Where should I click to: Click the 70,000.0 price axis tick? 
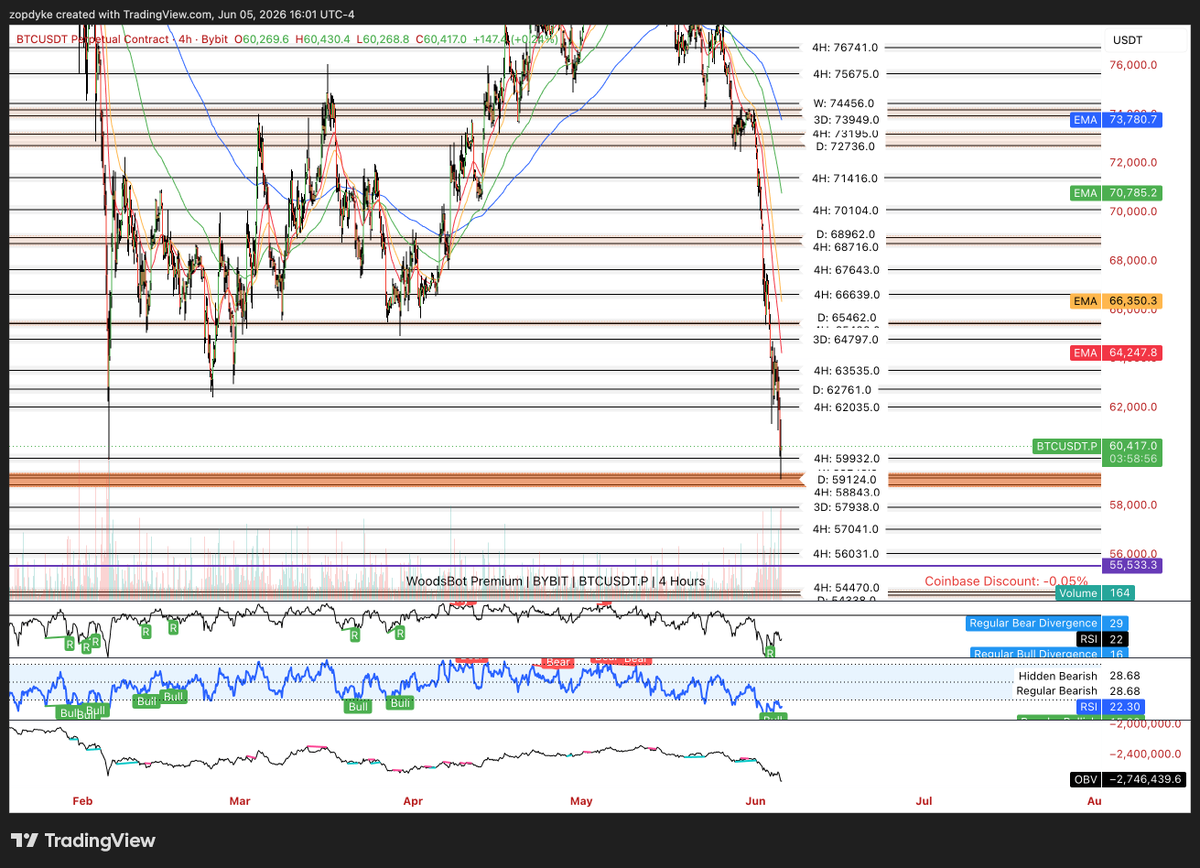pos(1135,211)
